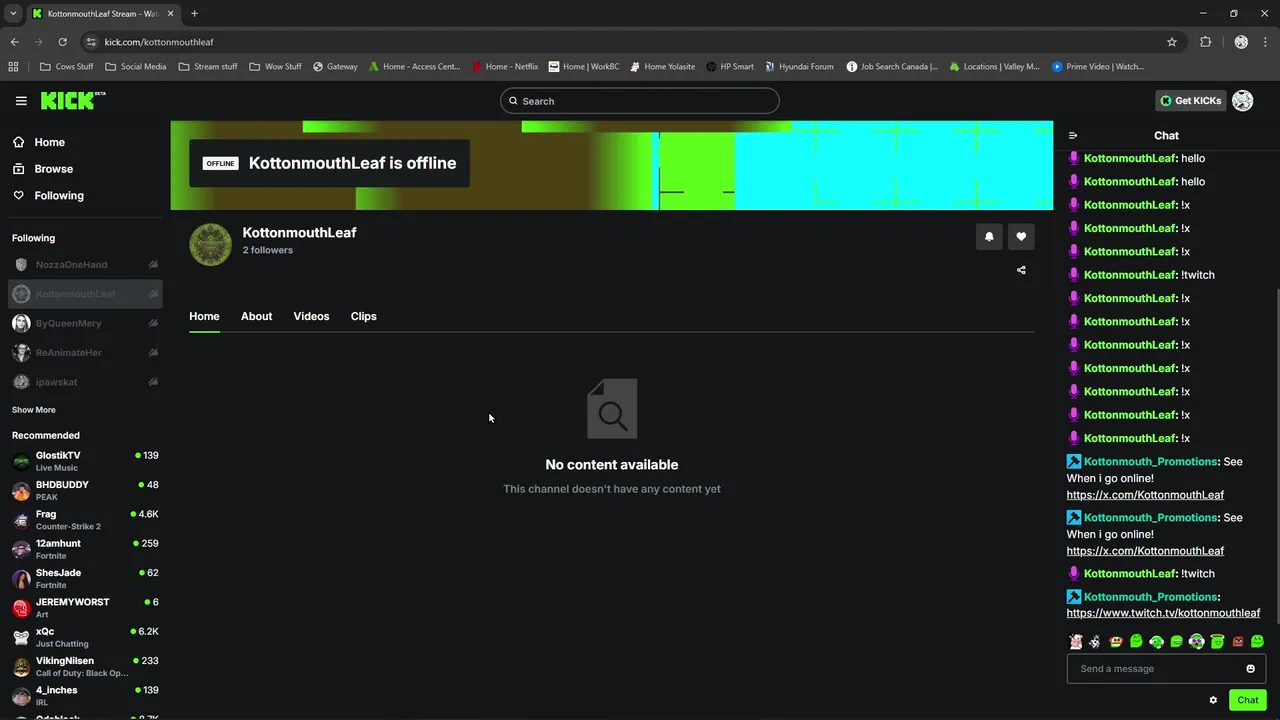The height and width of the screenshot is (720, 1280).
Task: Open NozzaOneHand followed channel
Action: pyautogui.click(x=85, y=265)
